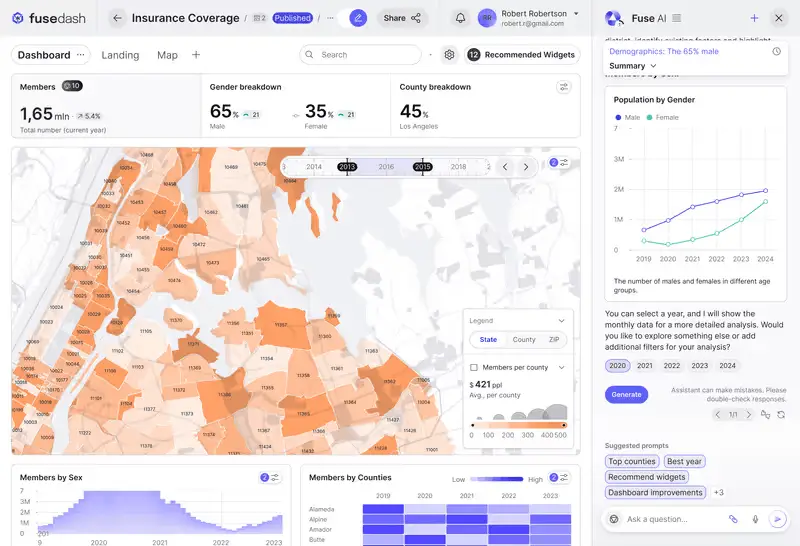The width and height of the screenshot is (800, 546).
Task: Open Recommended Widgets button
Action: 522,55
